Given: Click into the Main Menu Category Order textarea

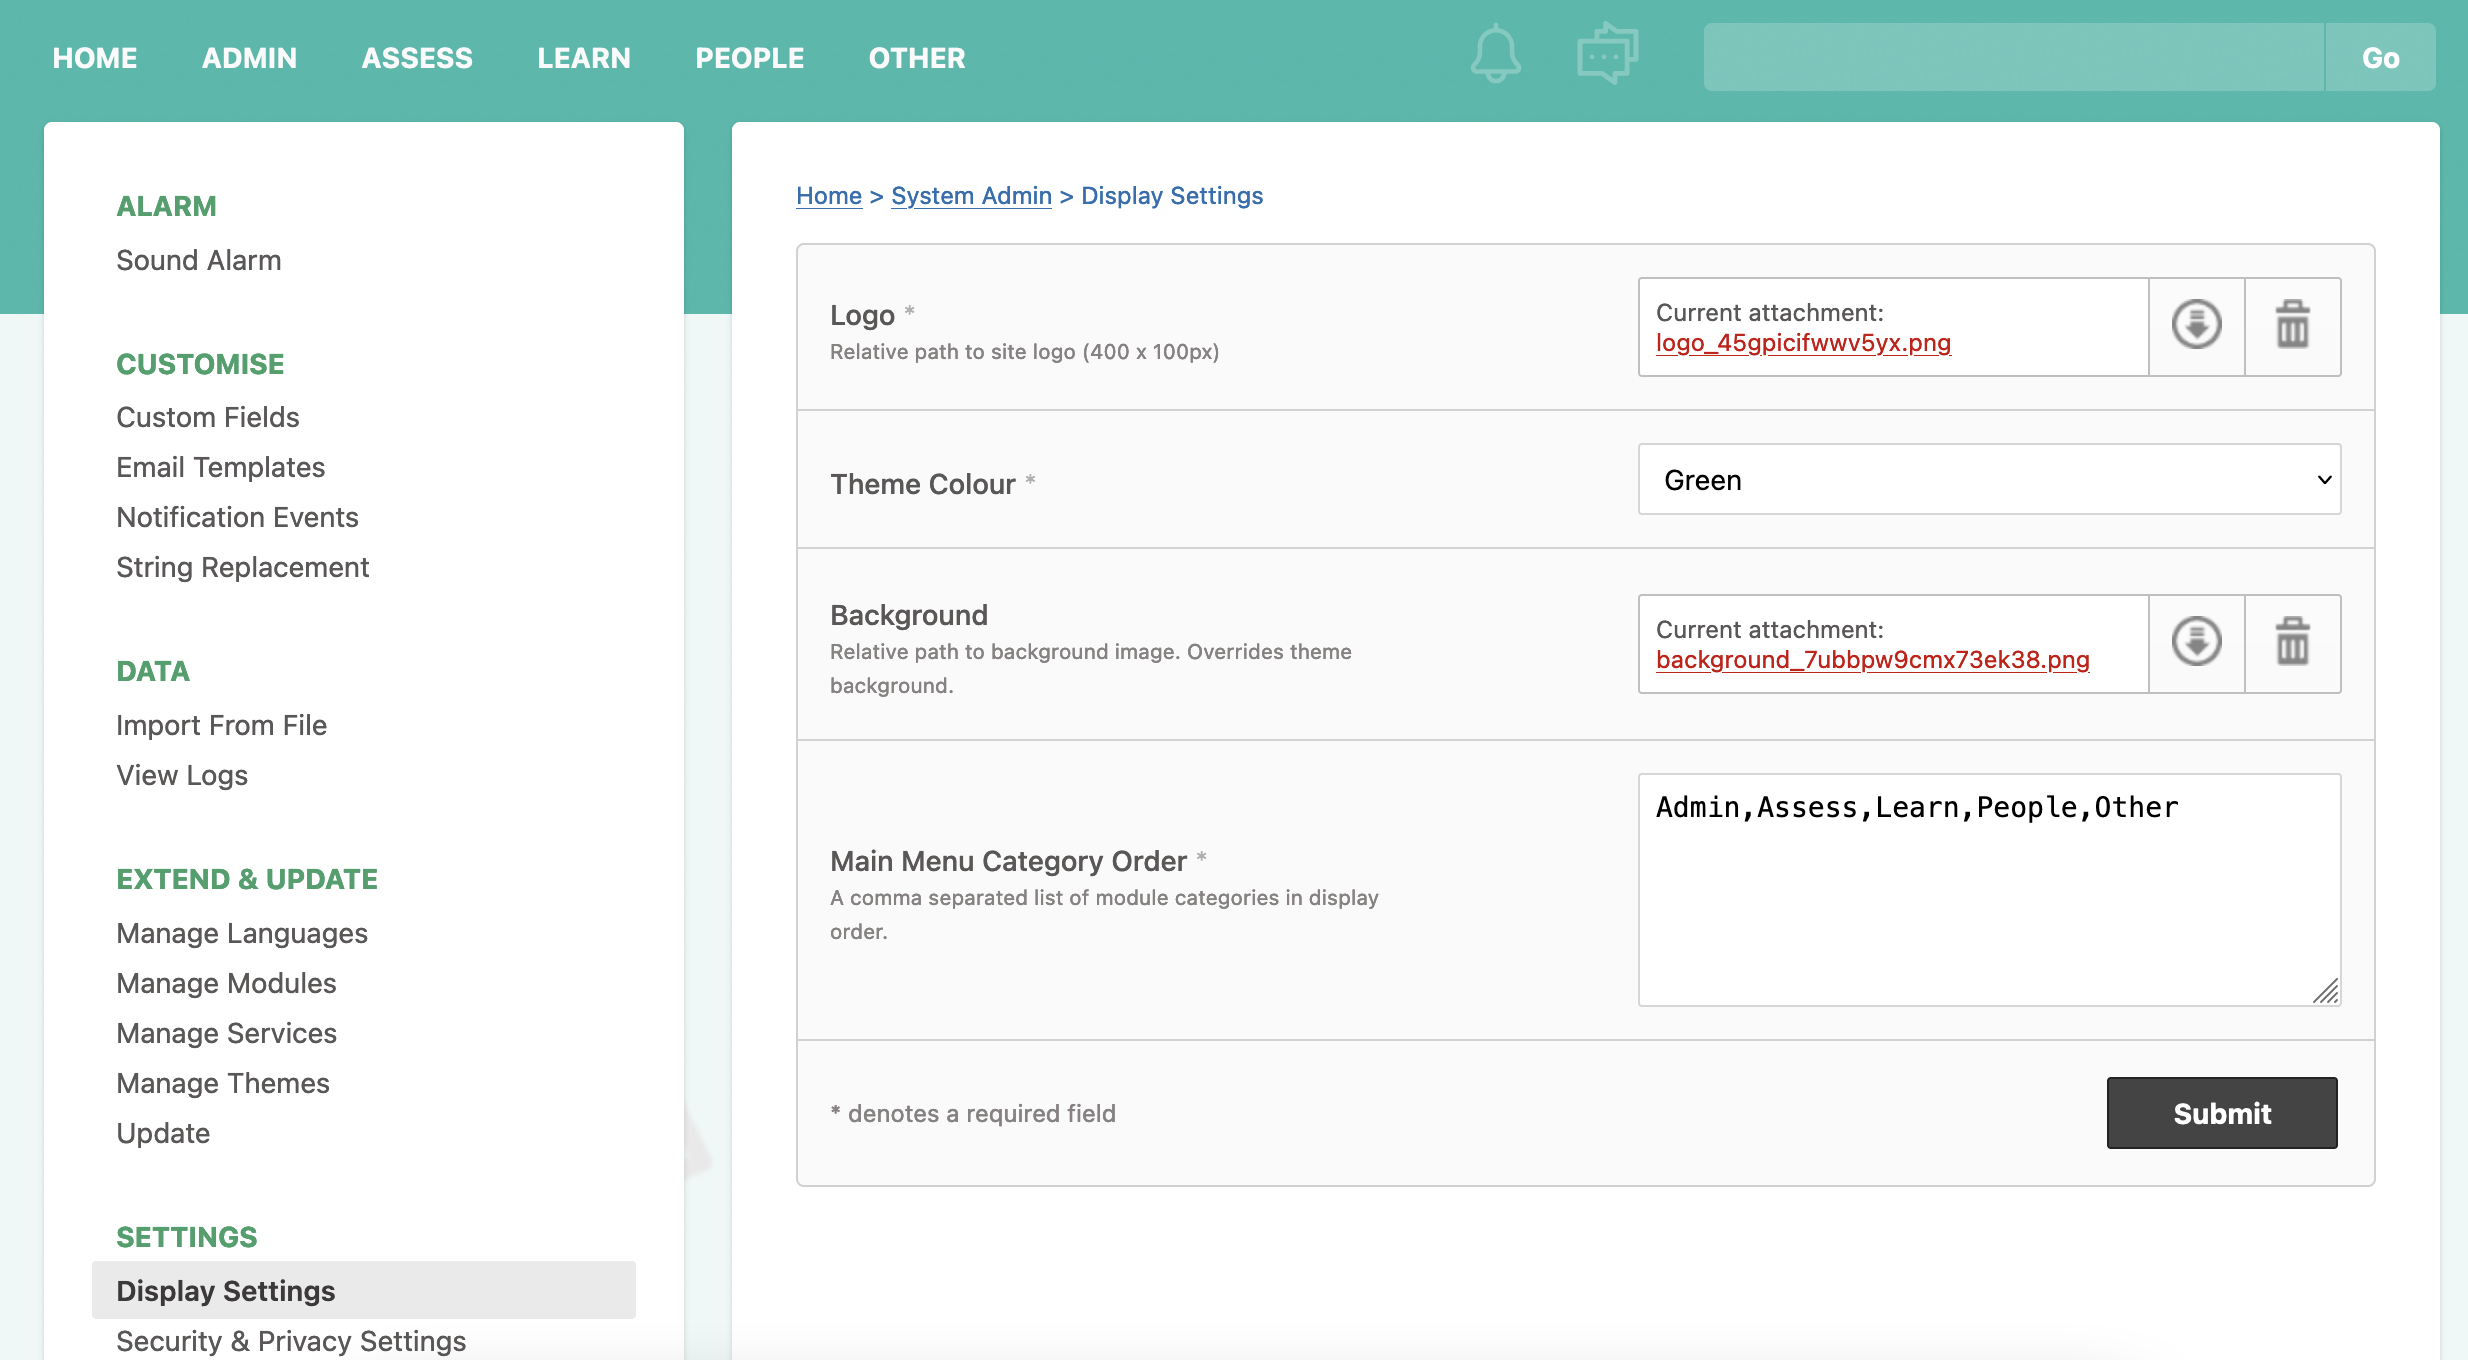Looking at the screenshot, I should (1989, 889).
